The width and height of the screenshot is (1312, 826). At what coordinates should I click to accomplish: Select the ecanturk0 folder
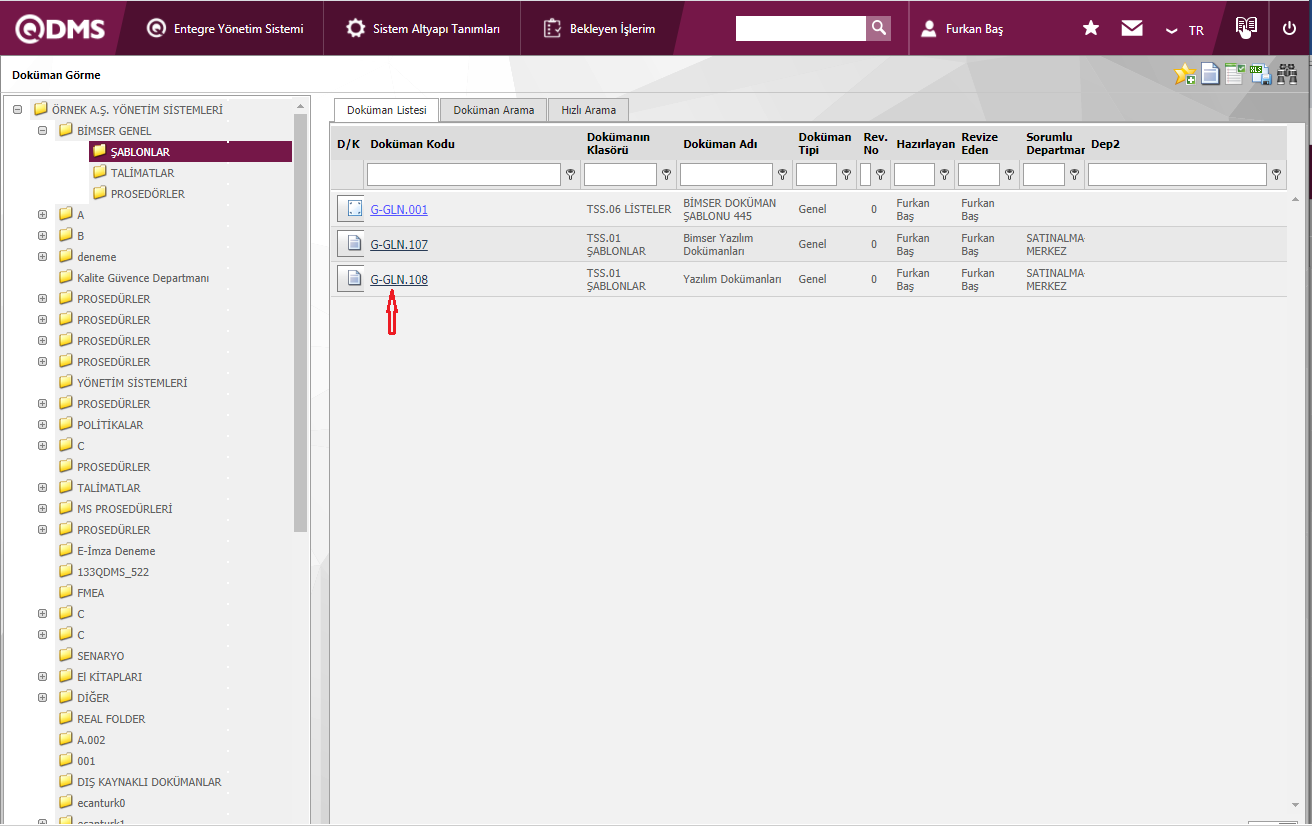click(101, 803)
